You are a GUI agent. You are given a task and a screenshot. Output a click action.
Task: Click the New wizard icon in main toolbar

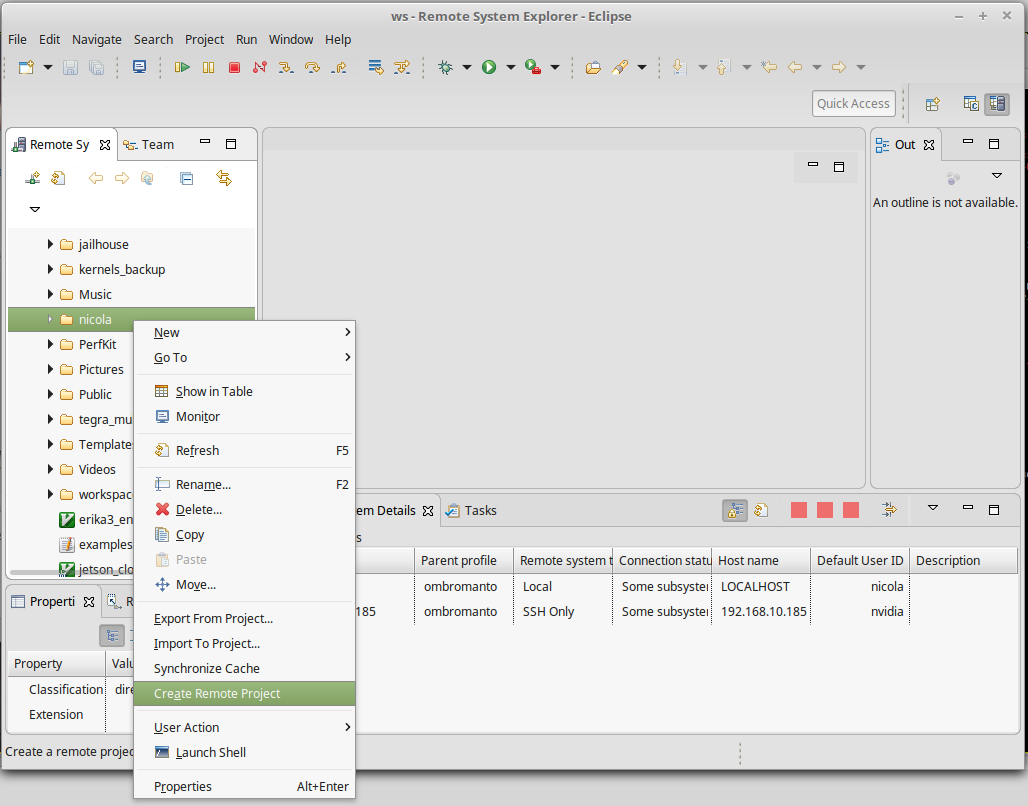(26, 67)
